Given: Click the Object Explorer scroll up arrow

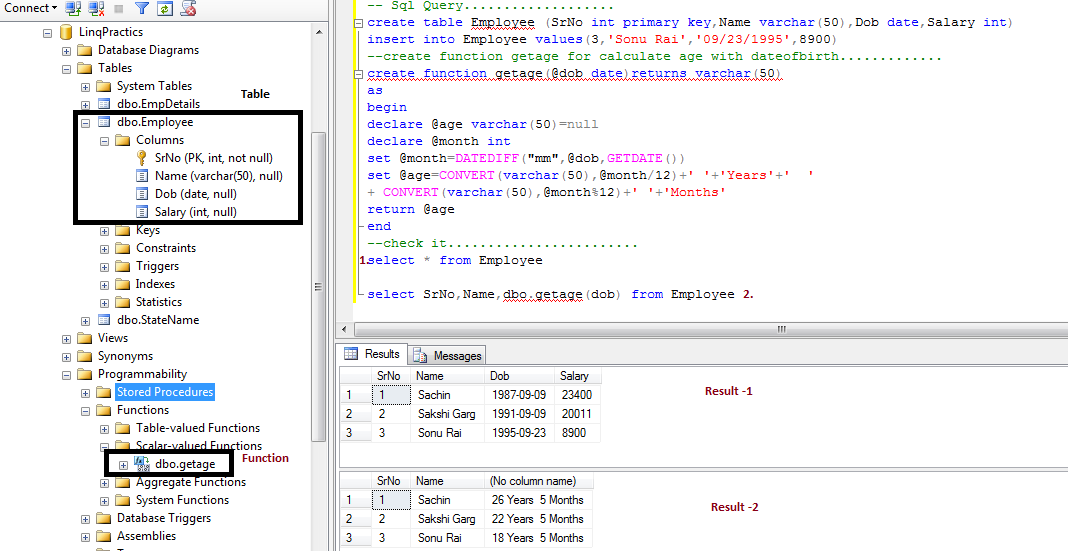Looking at the screenshot, I should tap(318, 31).
